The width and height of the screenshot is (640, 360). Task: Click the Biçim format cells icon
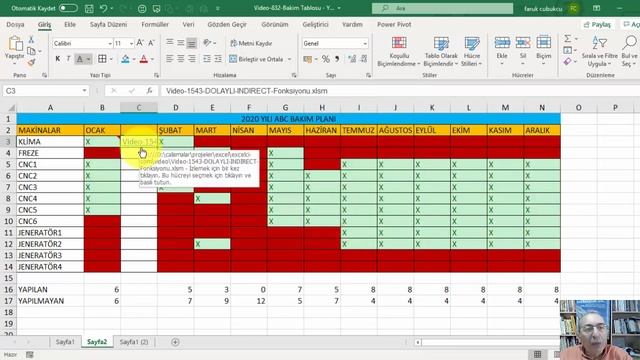(543, 43)
